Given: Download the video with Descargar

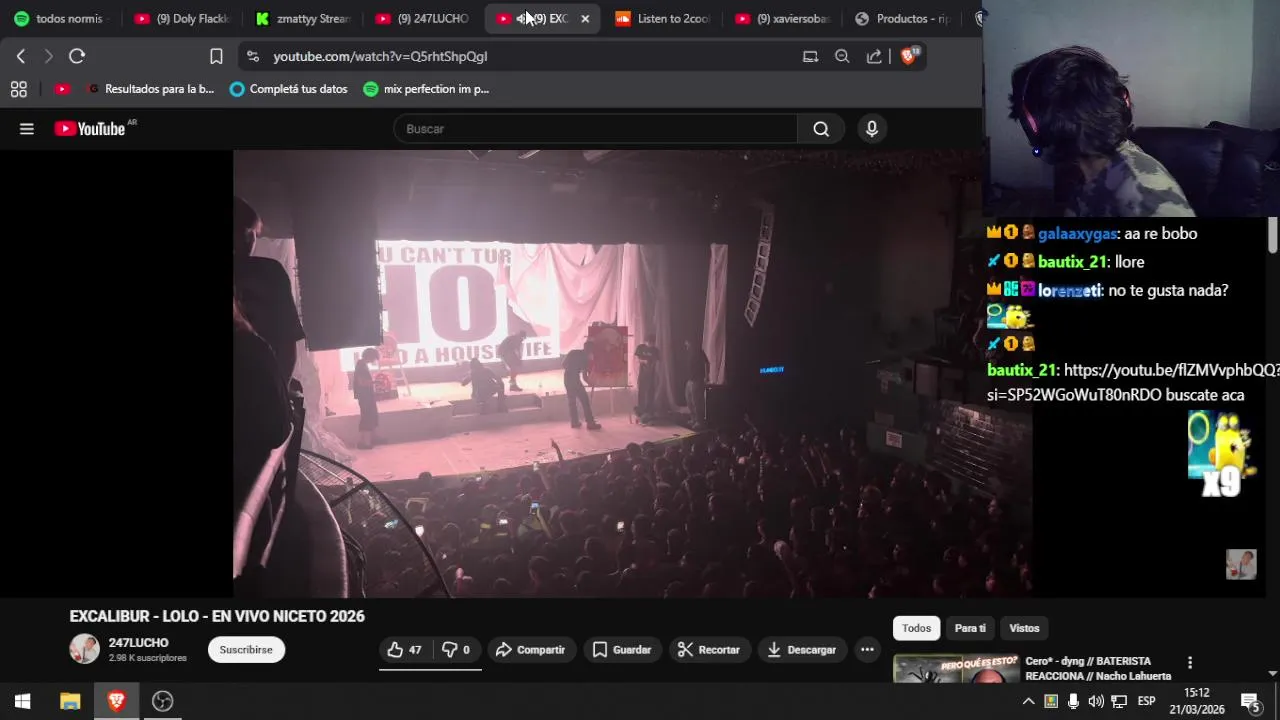Looking at the screenshot, I should [x=801, y=650].
